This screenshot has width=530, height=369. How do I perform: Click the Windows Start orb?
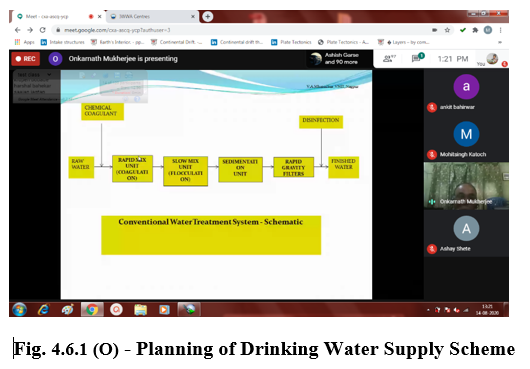coord(19,309)
